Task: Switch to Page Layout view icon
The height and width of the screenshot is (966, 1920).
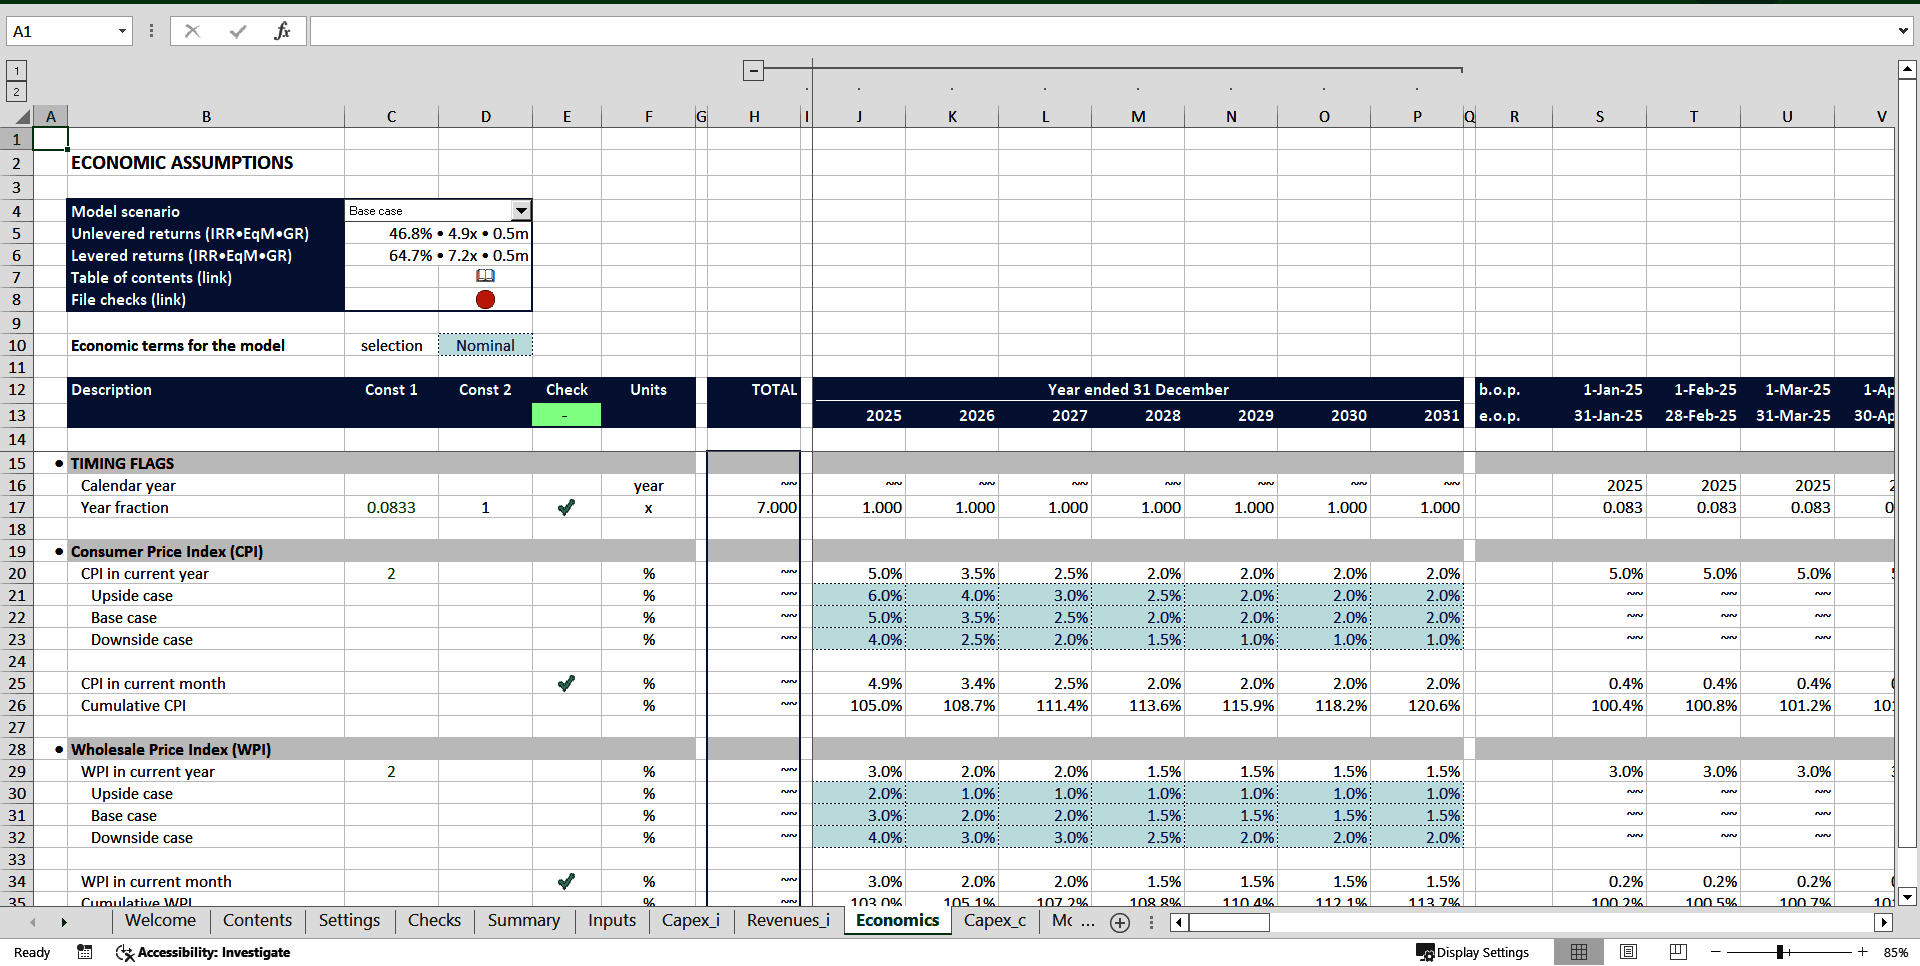Action: [x=1628, y=952]
